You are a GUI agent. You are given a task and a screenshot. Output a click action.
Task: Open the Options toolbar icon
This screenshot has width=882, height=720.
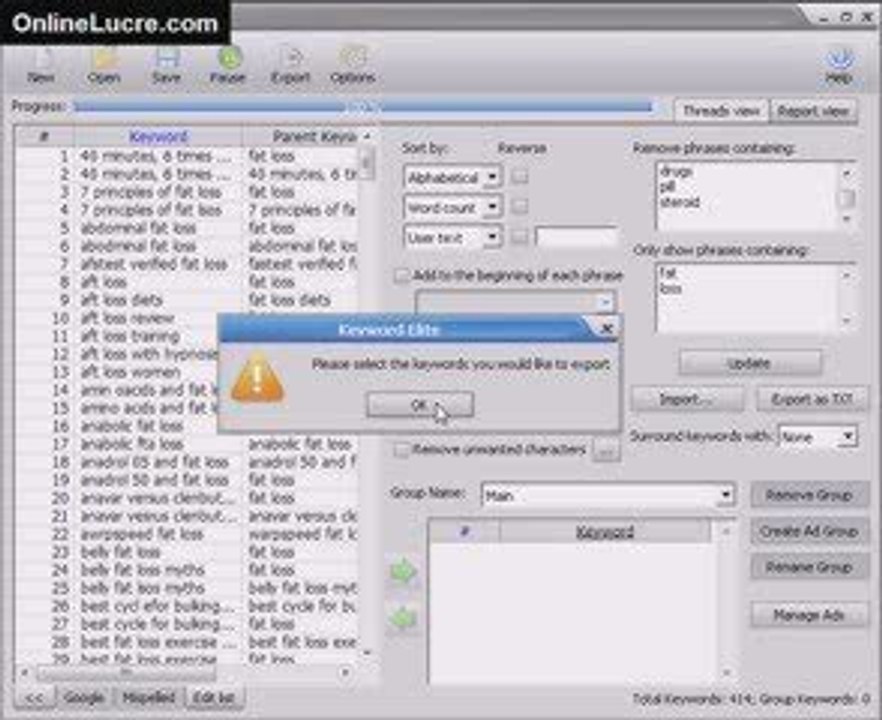click(353, 66)
